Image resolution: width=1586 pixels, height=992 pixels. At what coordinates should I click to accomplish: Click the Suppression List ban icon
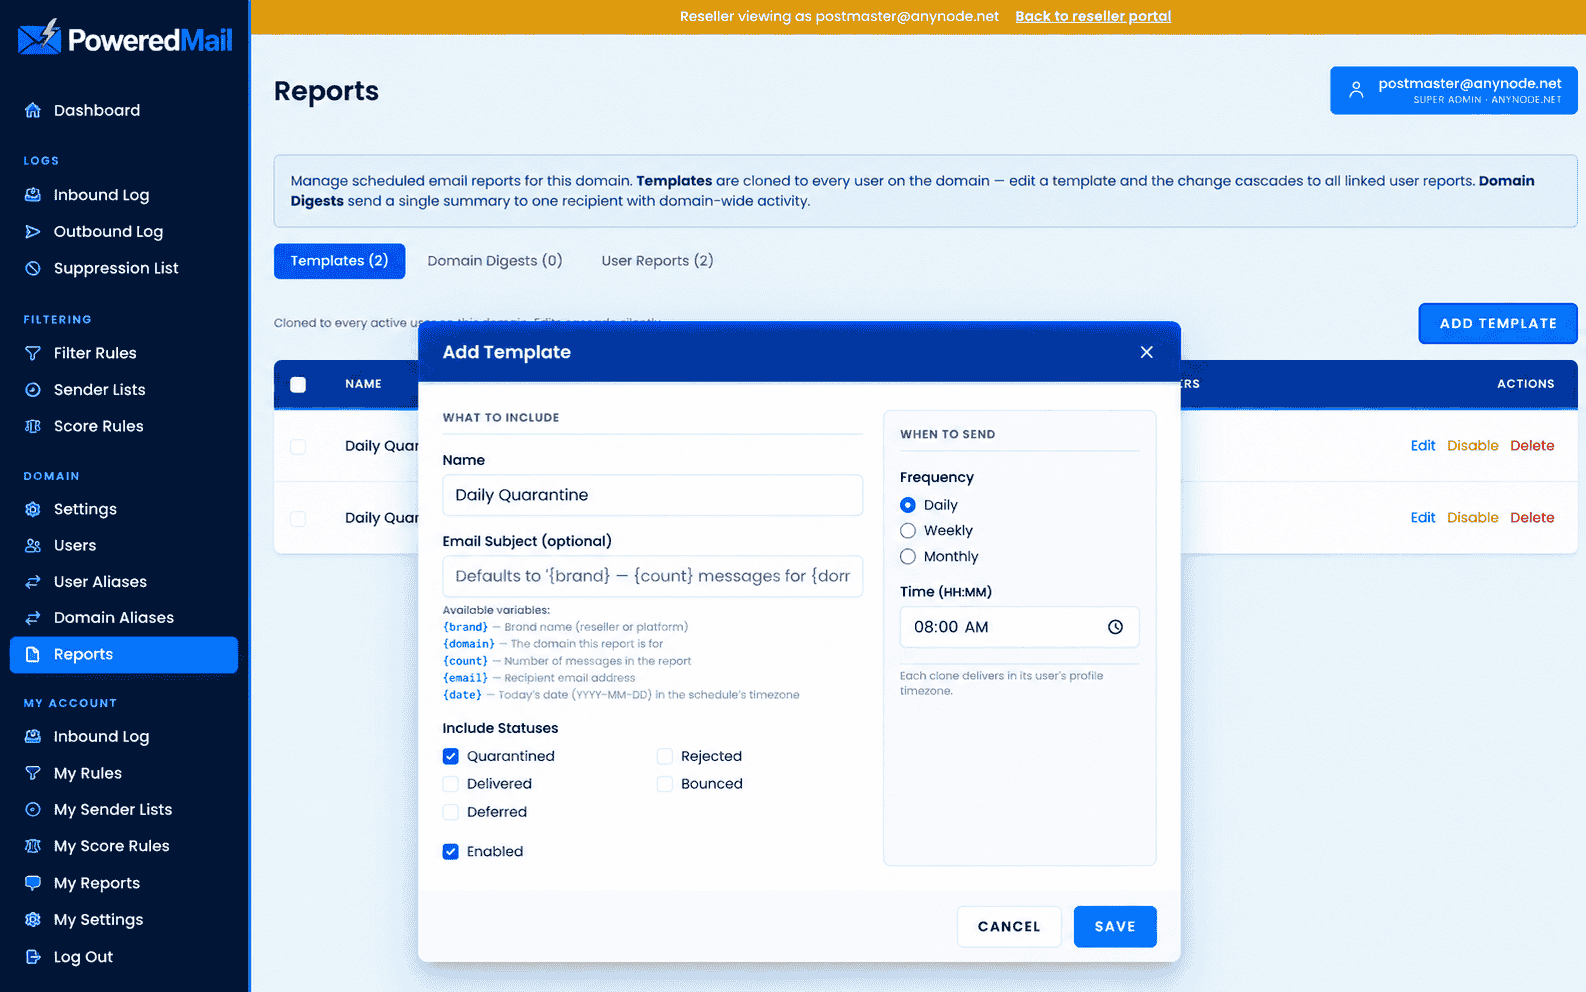(x=33, y=268)
